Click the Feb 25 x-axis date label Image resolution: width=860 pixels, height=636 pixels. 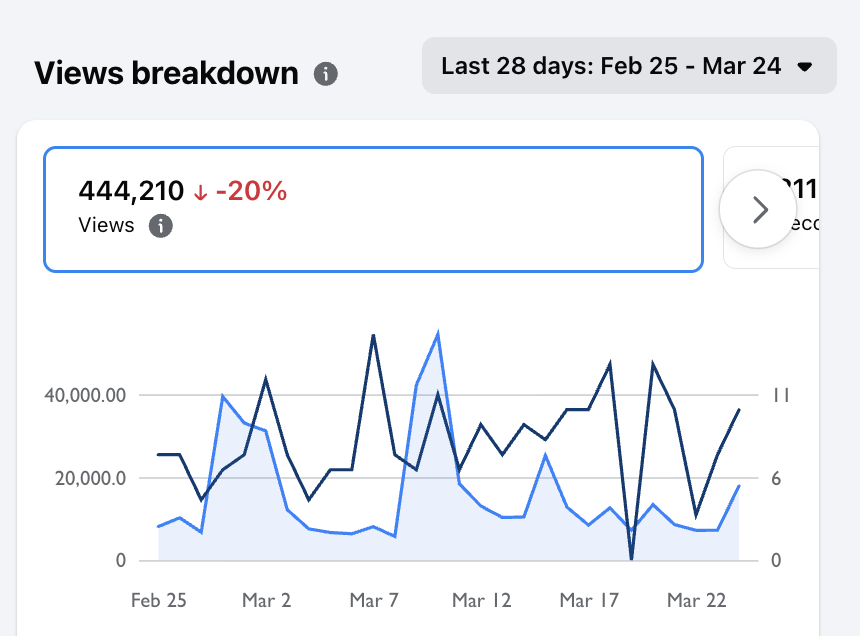click(159, 601)
